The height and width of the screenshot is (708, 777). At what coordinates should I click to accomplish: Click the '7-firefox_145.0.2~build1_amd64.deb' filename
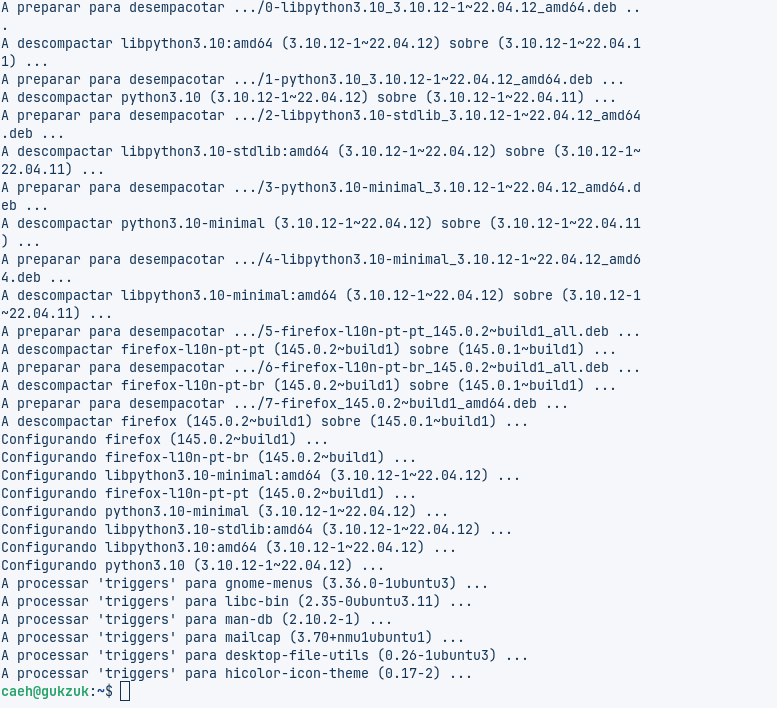pyautogui.click(x=400, y=404)
